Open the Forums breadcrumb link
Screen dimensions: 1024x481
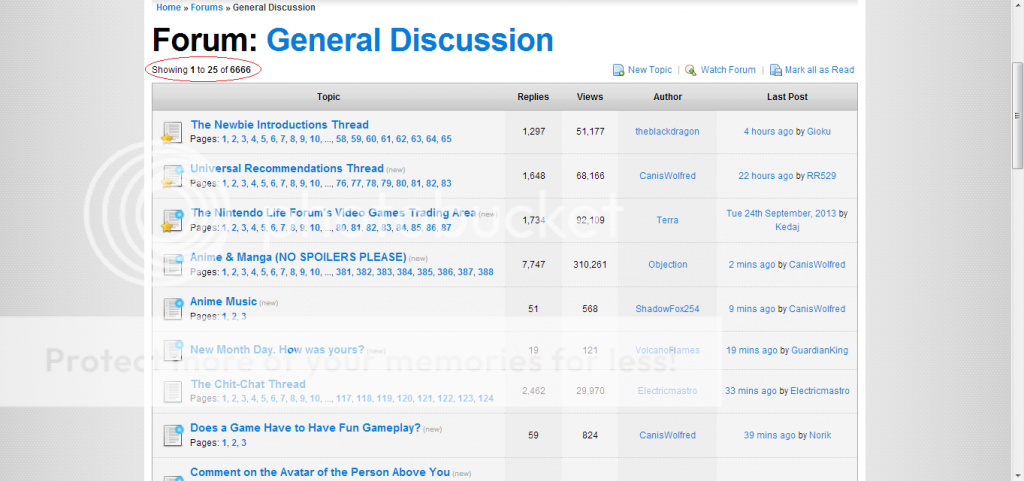pos(207,7)
